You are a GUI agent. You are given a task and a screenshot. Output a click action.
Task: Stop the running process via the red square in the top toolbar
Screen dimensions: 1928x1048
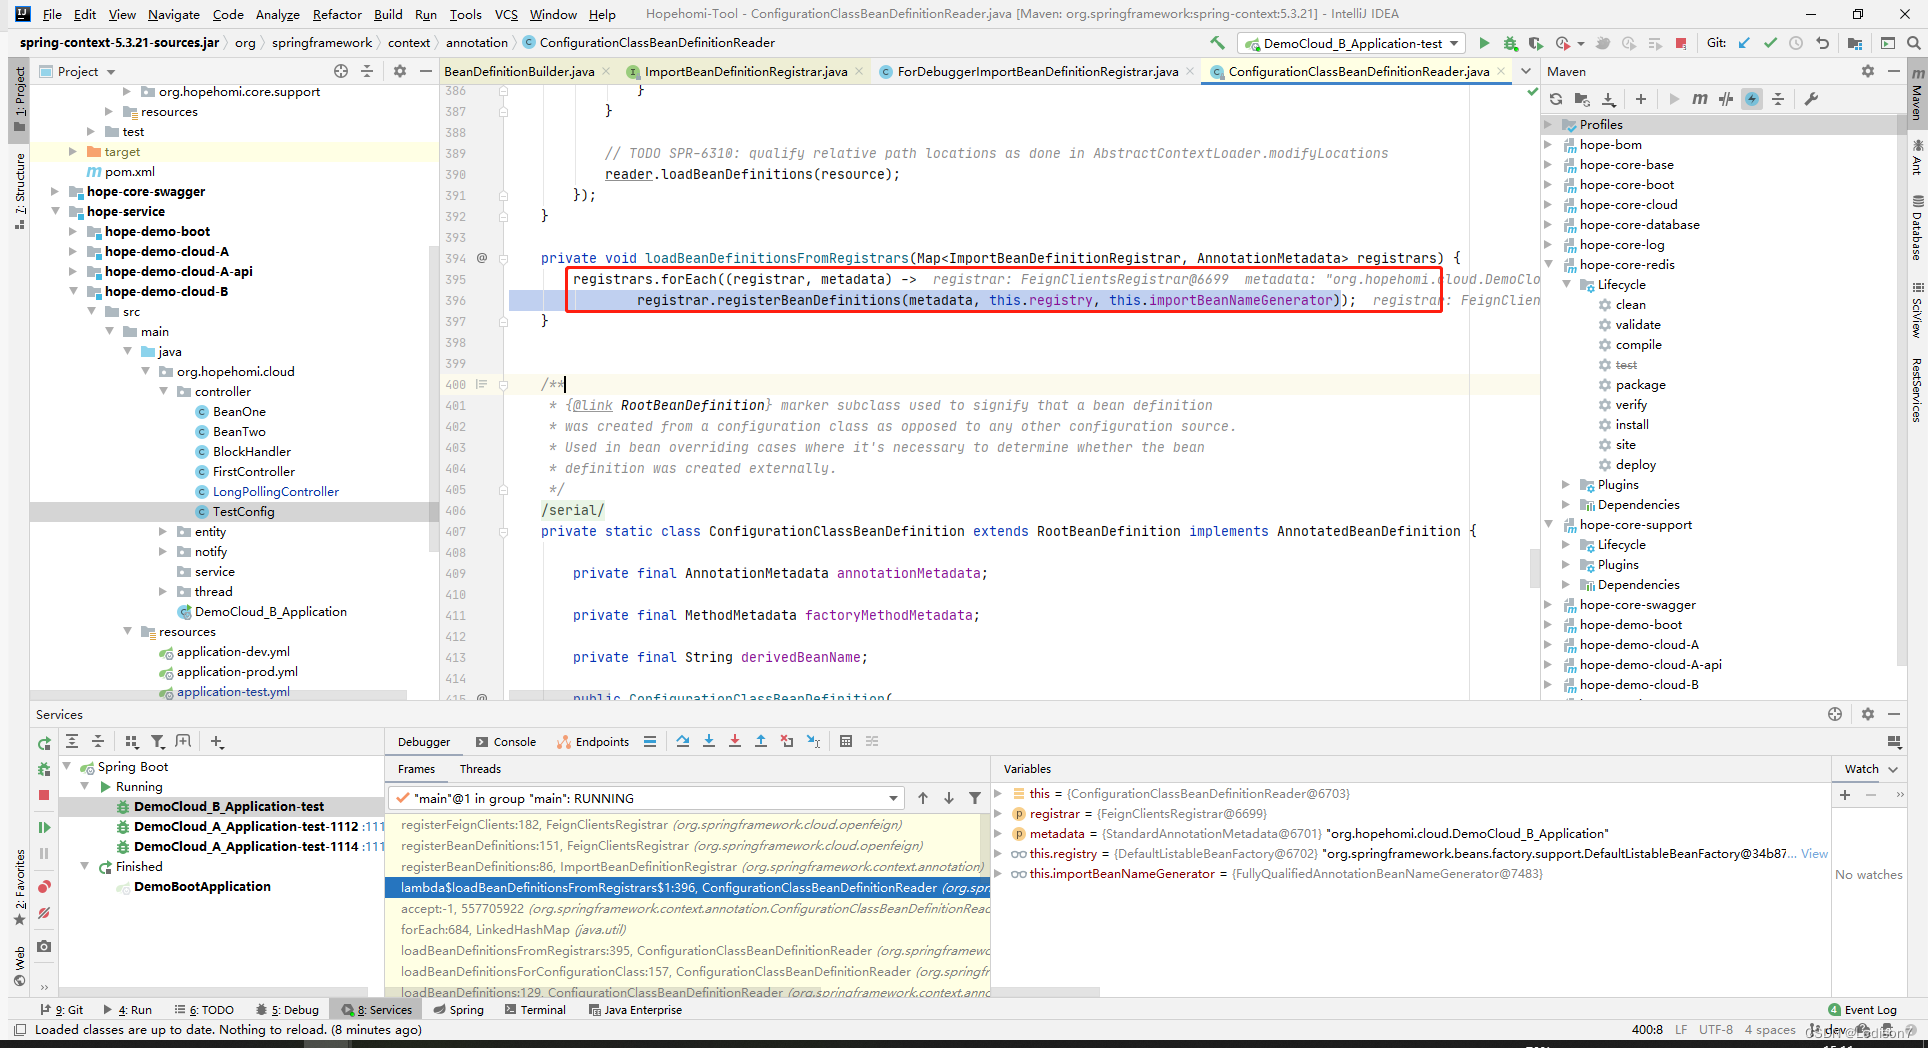[1681, 43]
